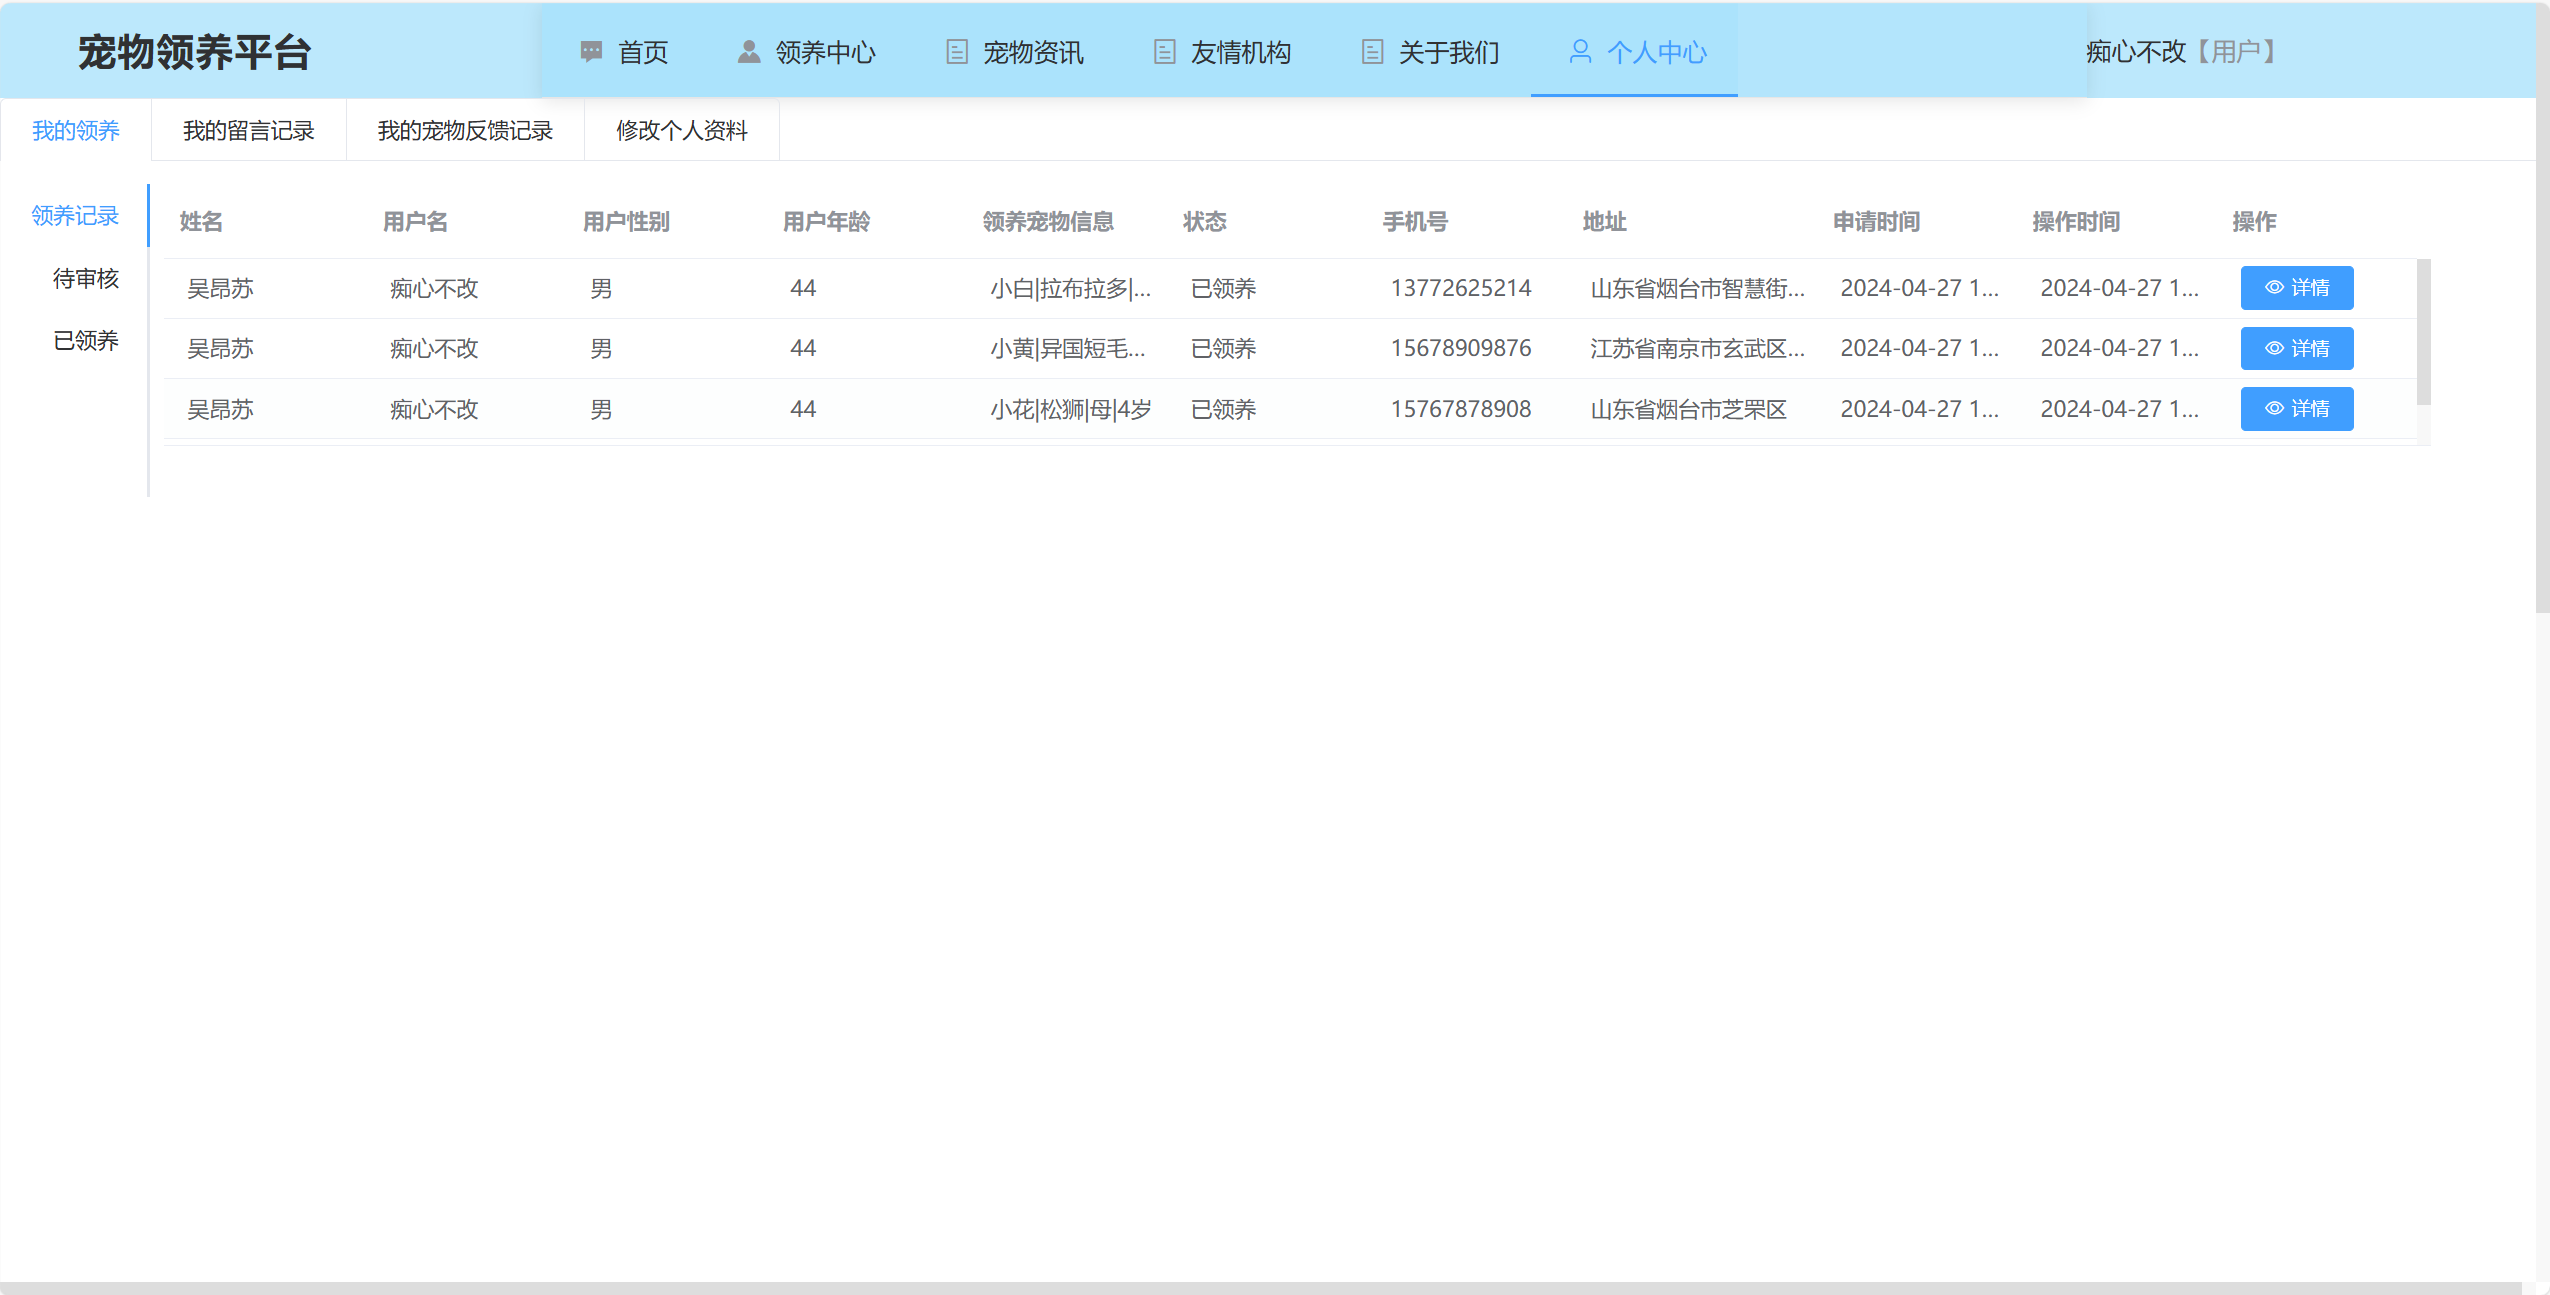Click the document icon beside 友情机构
Image resolution: width=2550 pixels, height=1295 pixels.
pos(1164,51)
